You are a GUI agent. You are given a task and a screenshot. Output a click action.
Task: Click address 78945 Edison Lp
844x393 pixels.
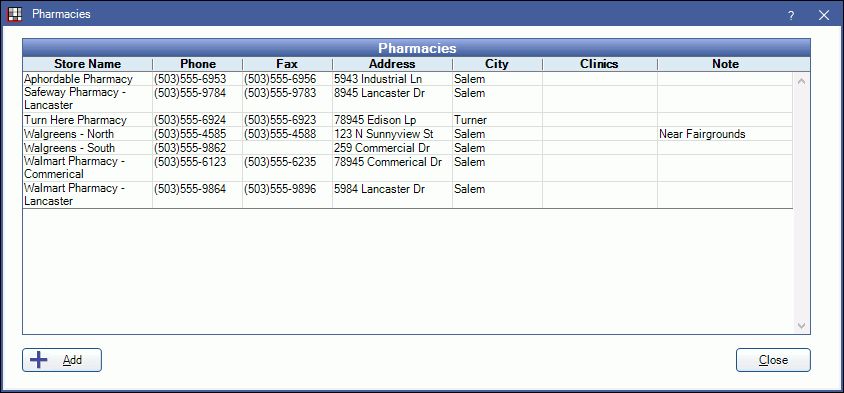tap(375, 120)
